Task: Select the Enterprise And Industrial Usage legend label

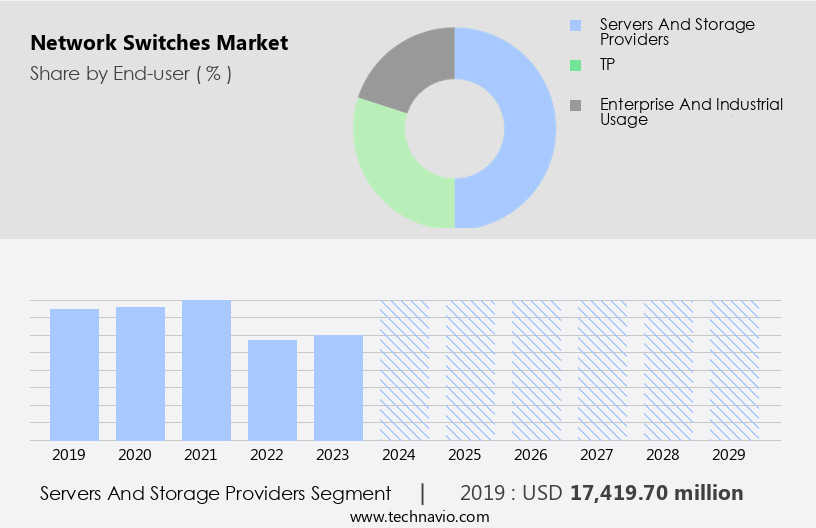Action: pos(691,111)
